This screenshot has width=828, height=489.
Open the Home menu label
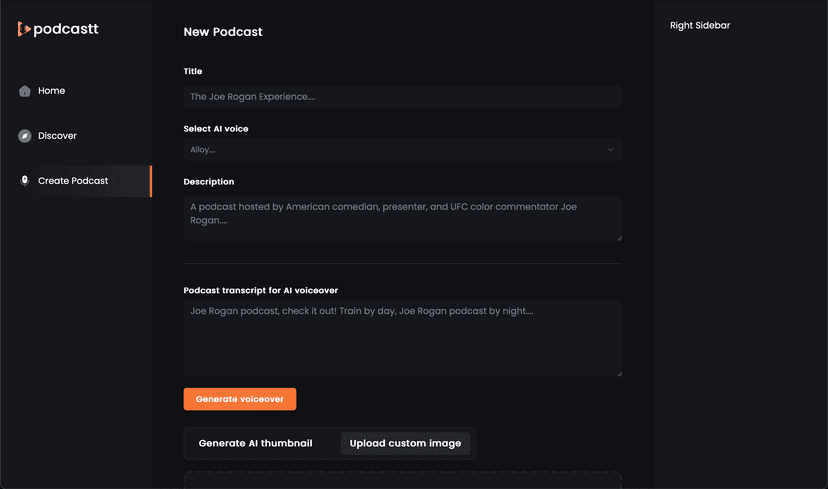click(51, 91)
